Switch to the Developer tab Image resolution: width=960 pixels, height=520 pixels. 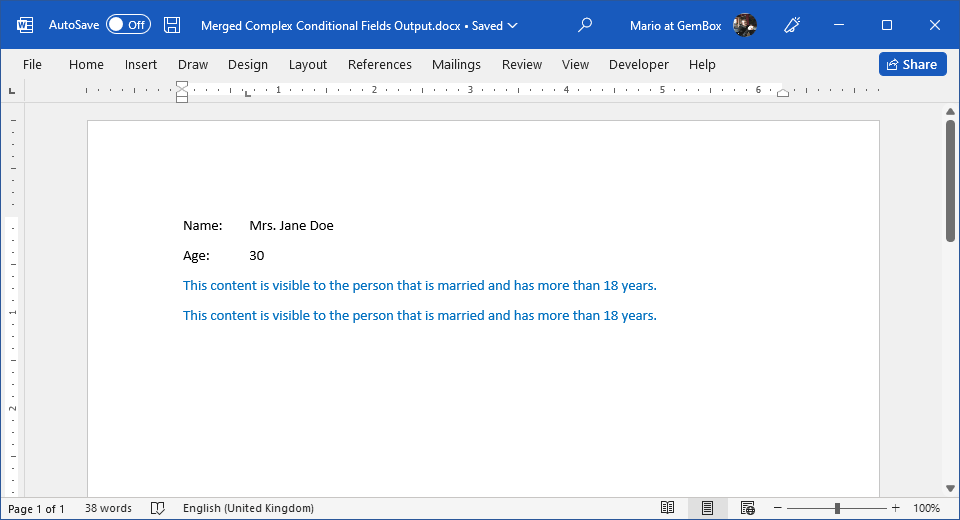tap(638, 64)
